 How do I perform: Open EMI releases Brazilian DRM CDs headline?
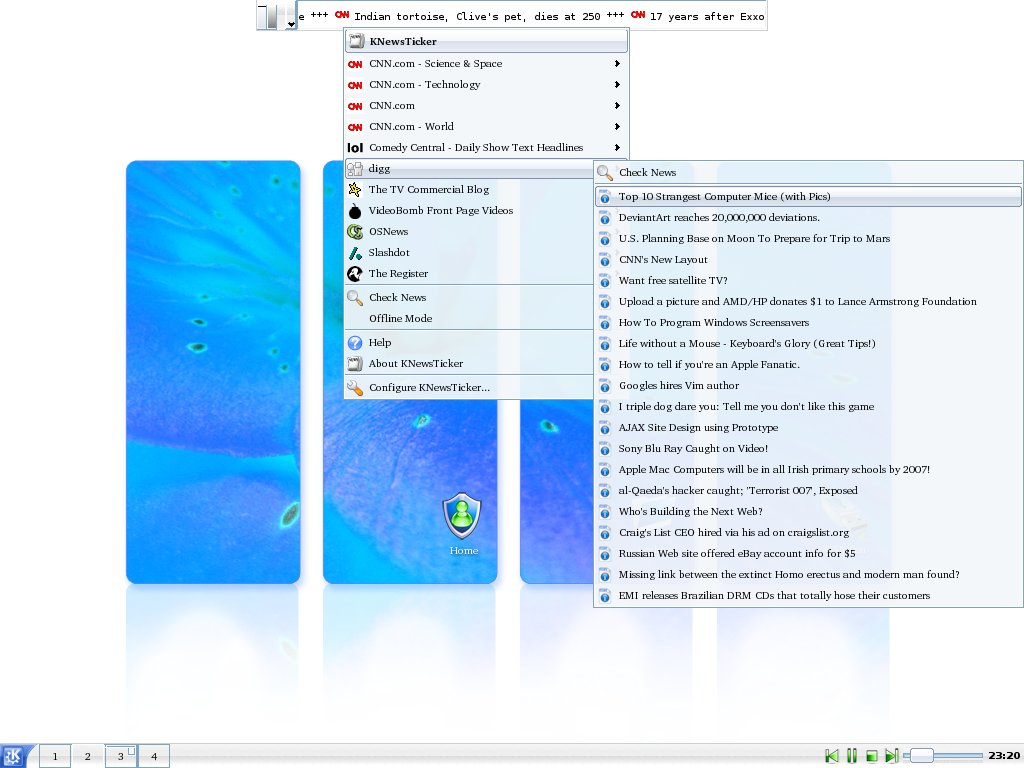pyautogui.click(x=808, y=595)
